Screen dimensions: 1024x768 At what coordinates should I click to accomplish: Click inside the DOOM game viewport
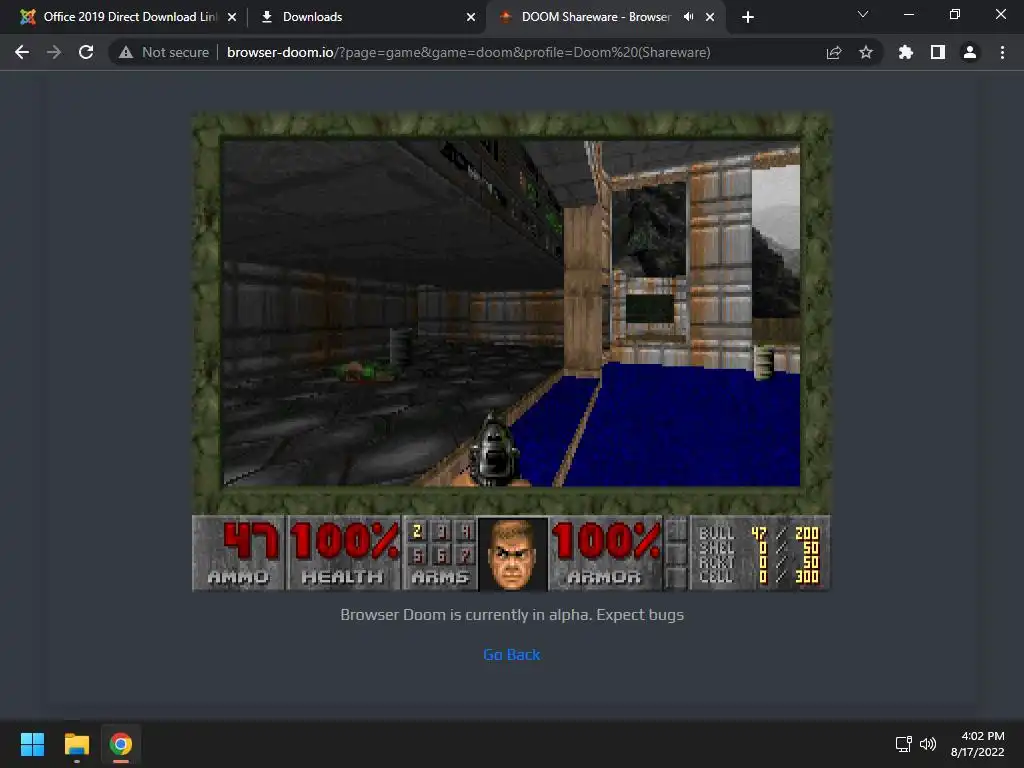pyautogui.click(x=511, y=313)
